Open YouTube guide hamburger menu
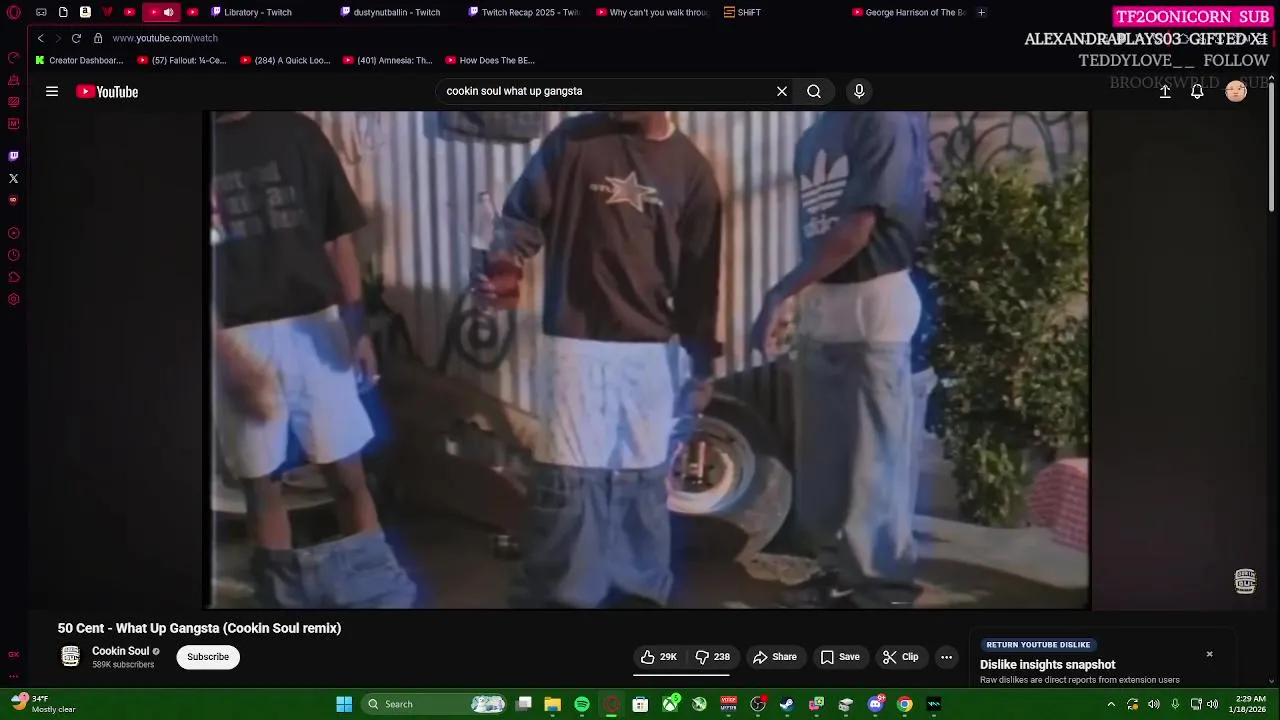 click(52, 91)
